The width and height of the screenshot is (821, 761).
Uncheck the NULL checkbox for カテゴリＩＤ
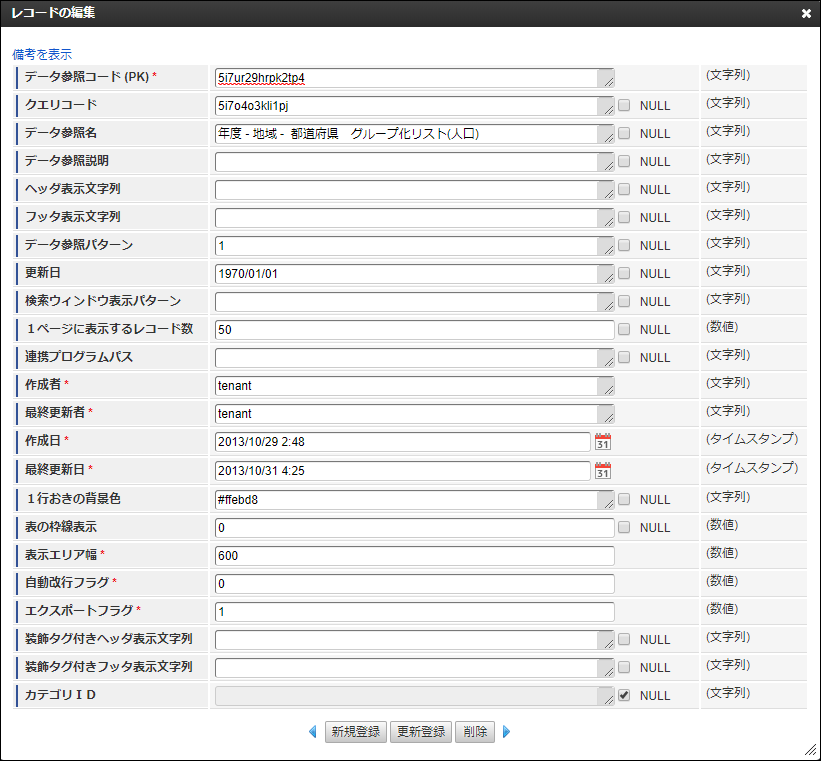[x=625, y=695]
